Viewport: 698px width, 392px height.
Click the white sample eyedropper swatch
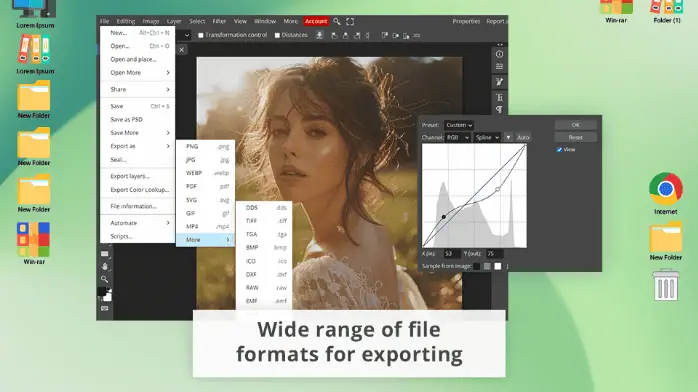pos(498,267)
